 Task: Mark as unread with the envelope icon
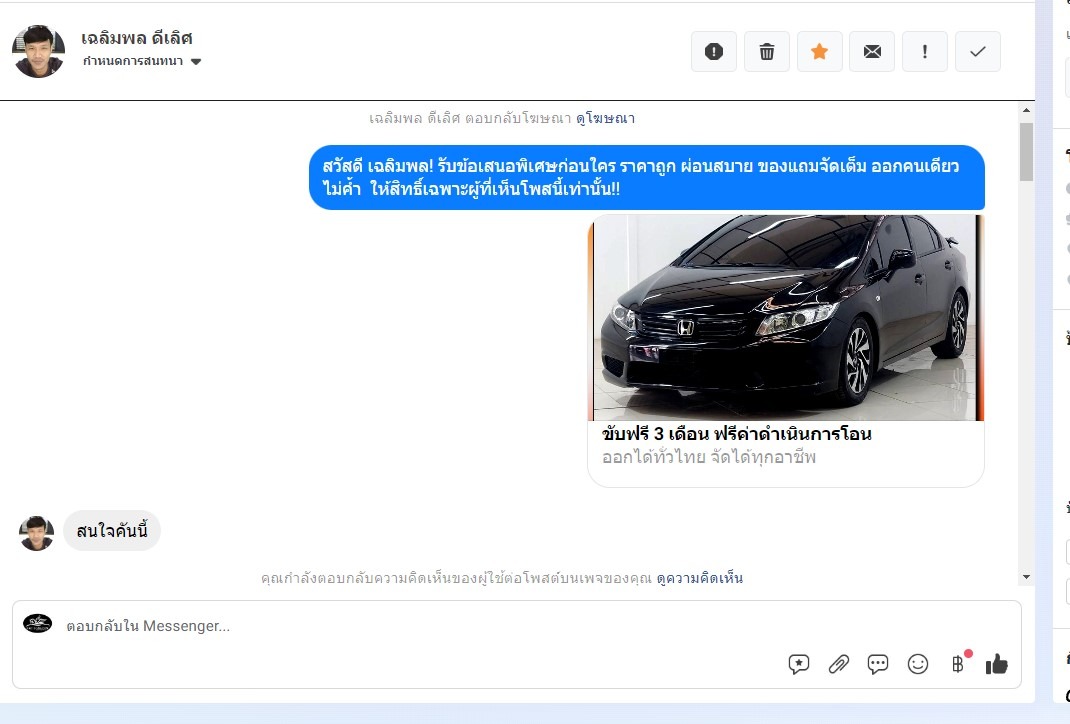(872, 51)
